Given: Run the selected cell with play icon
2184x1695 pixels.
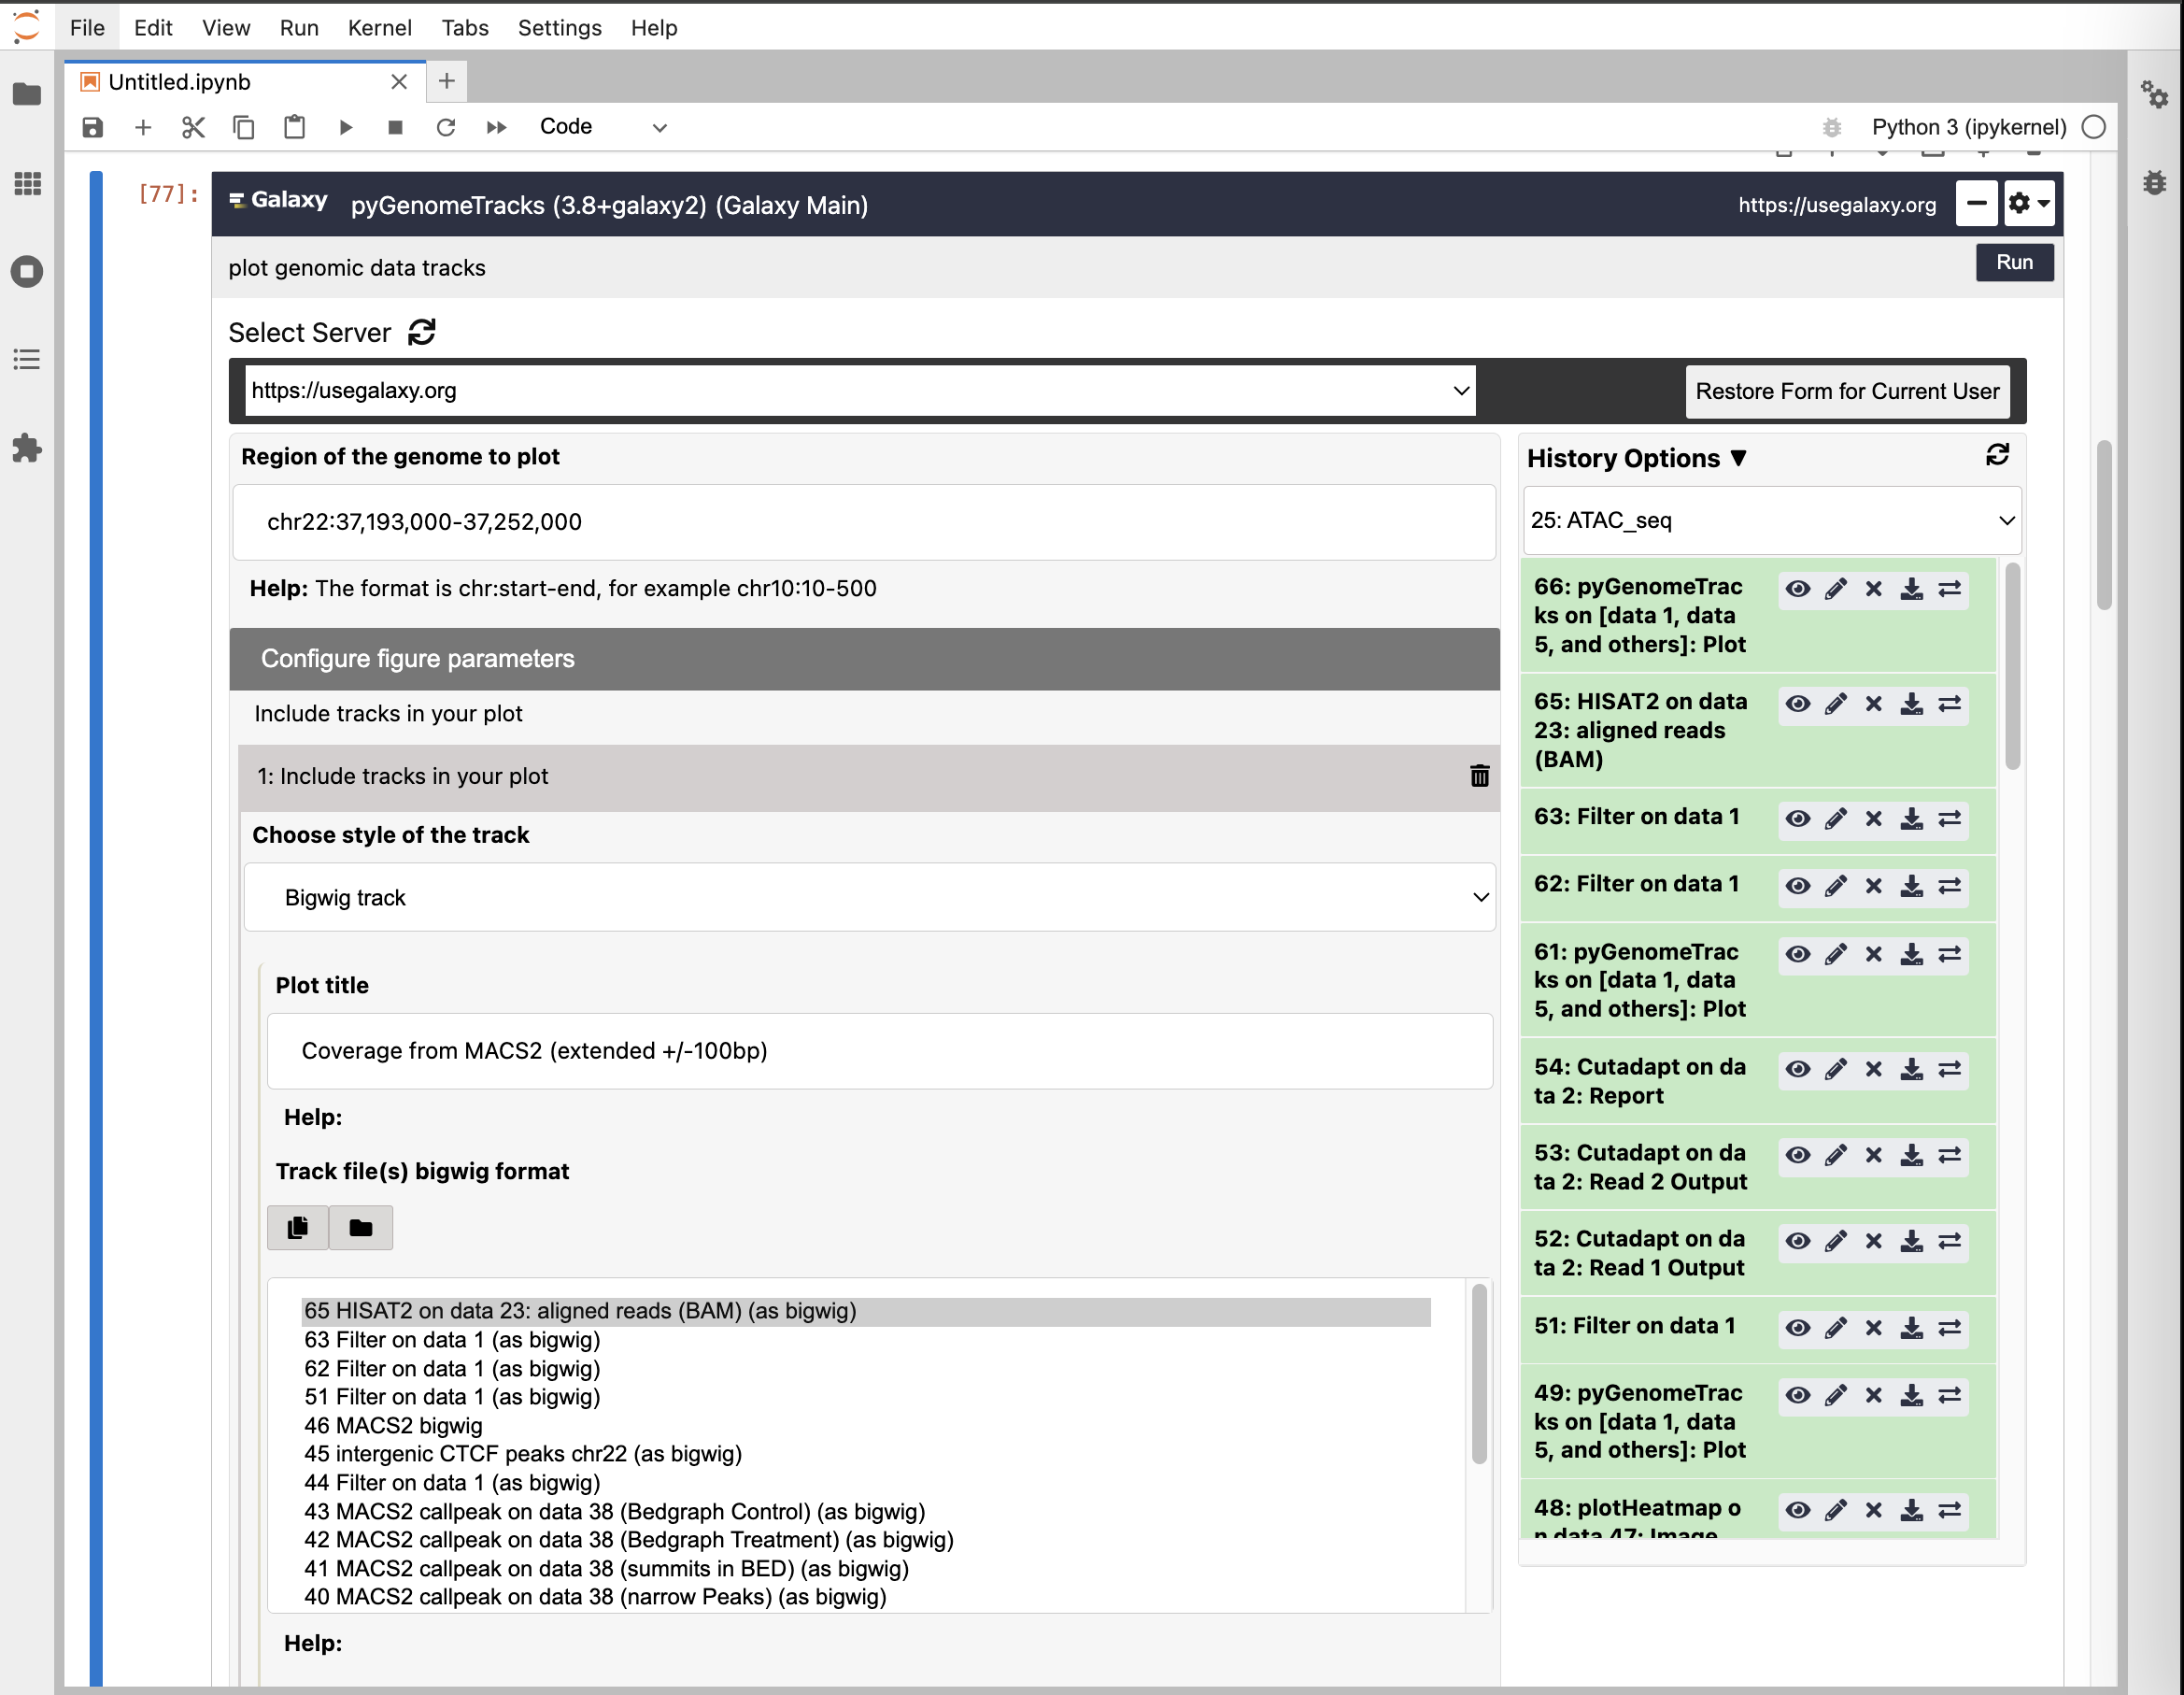Looking at the screenshot, I should (345, 127).
